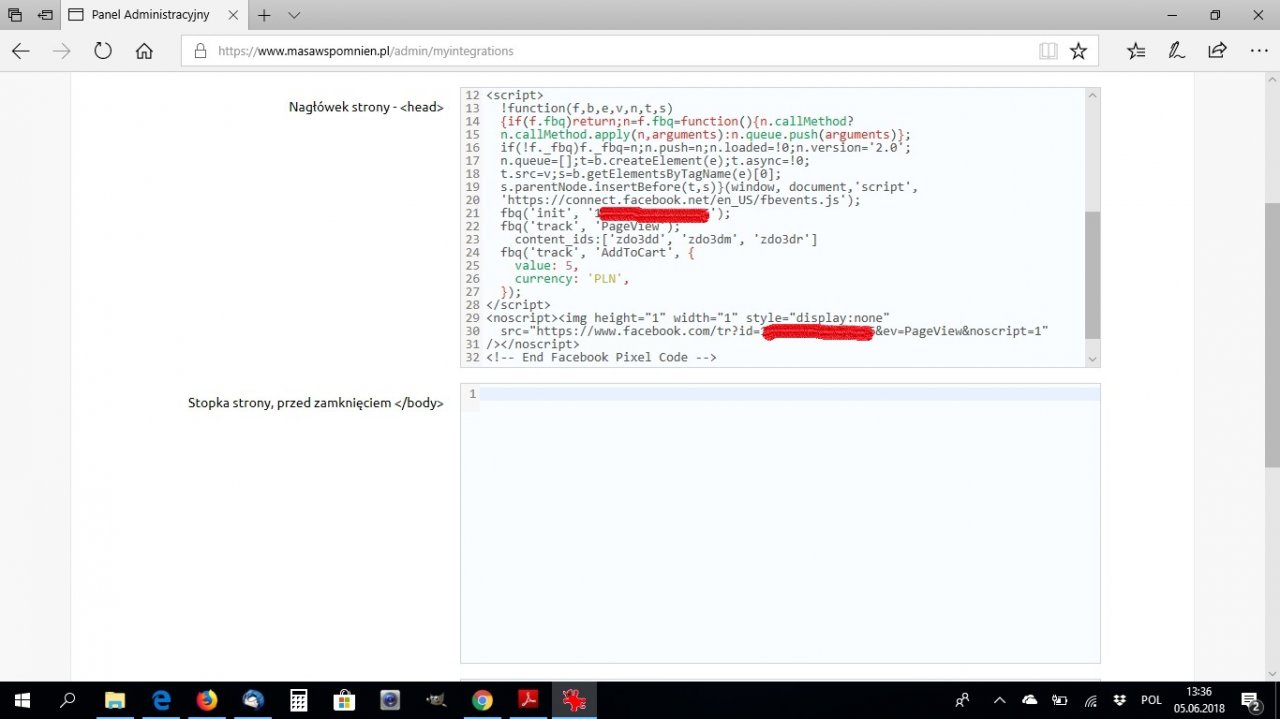Refresh the current page
The width and height of the screenshot is (1280, 719).
[103, 51]
